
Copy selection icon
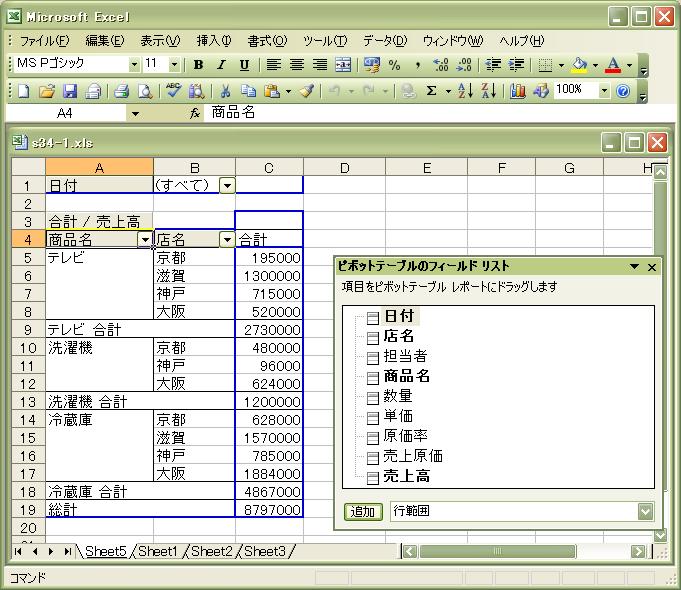point(248,91)
